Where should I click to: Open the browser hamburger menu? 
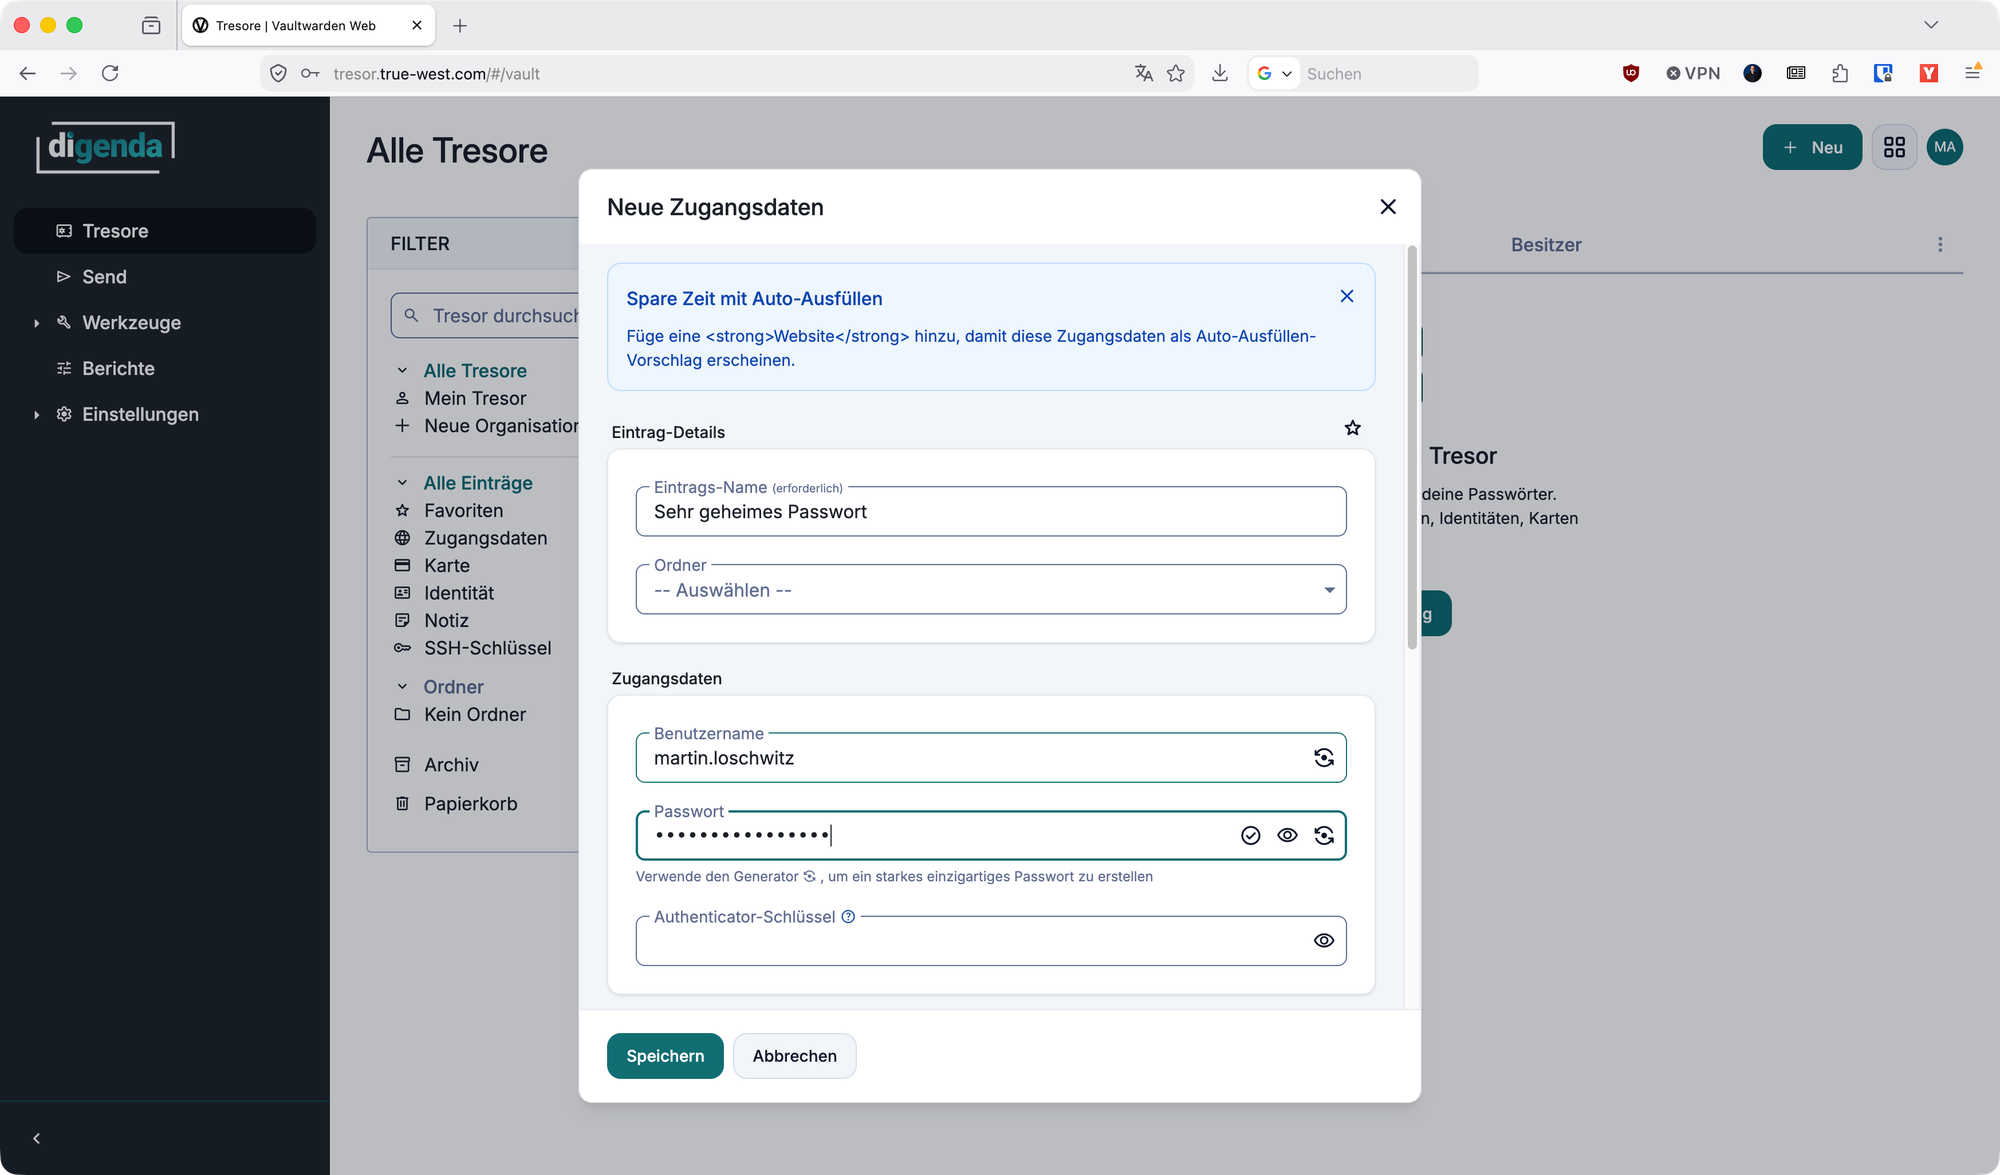point(1972,73)
